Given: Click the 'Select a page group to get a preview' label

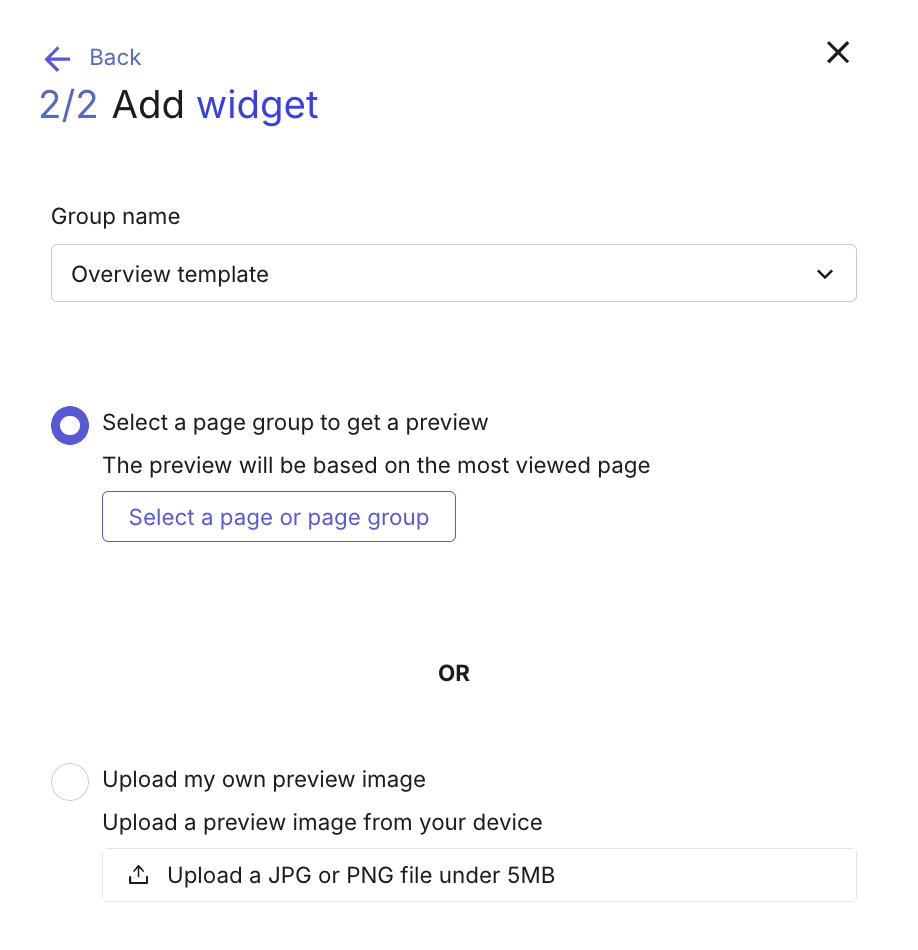Looking at the screenshot, I should point(295,423).
